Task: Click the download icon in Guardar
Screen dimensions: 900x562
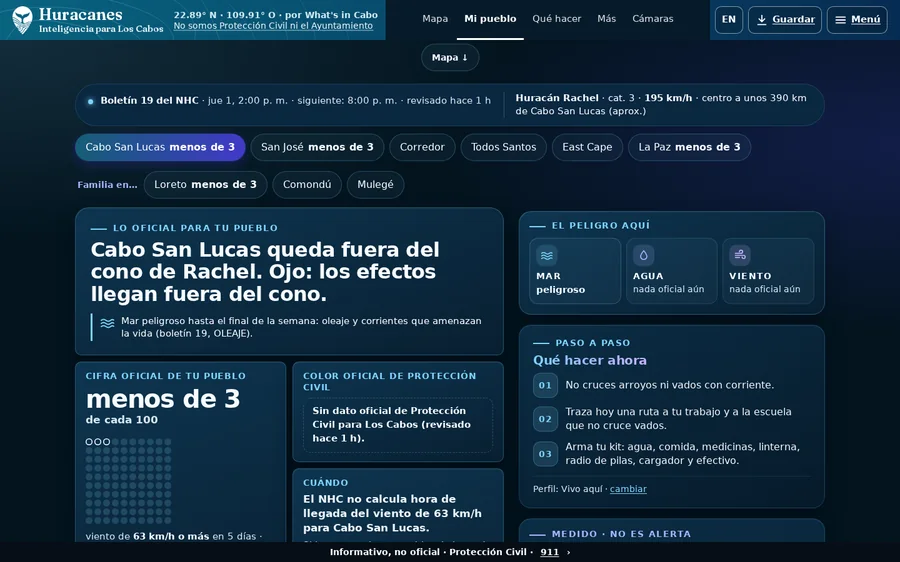Action: point(762,20)
